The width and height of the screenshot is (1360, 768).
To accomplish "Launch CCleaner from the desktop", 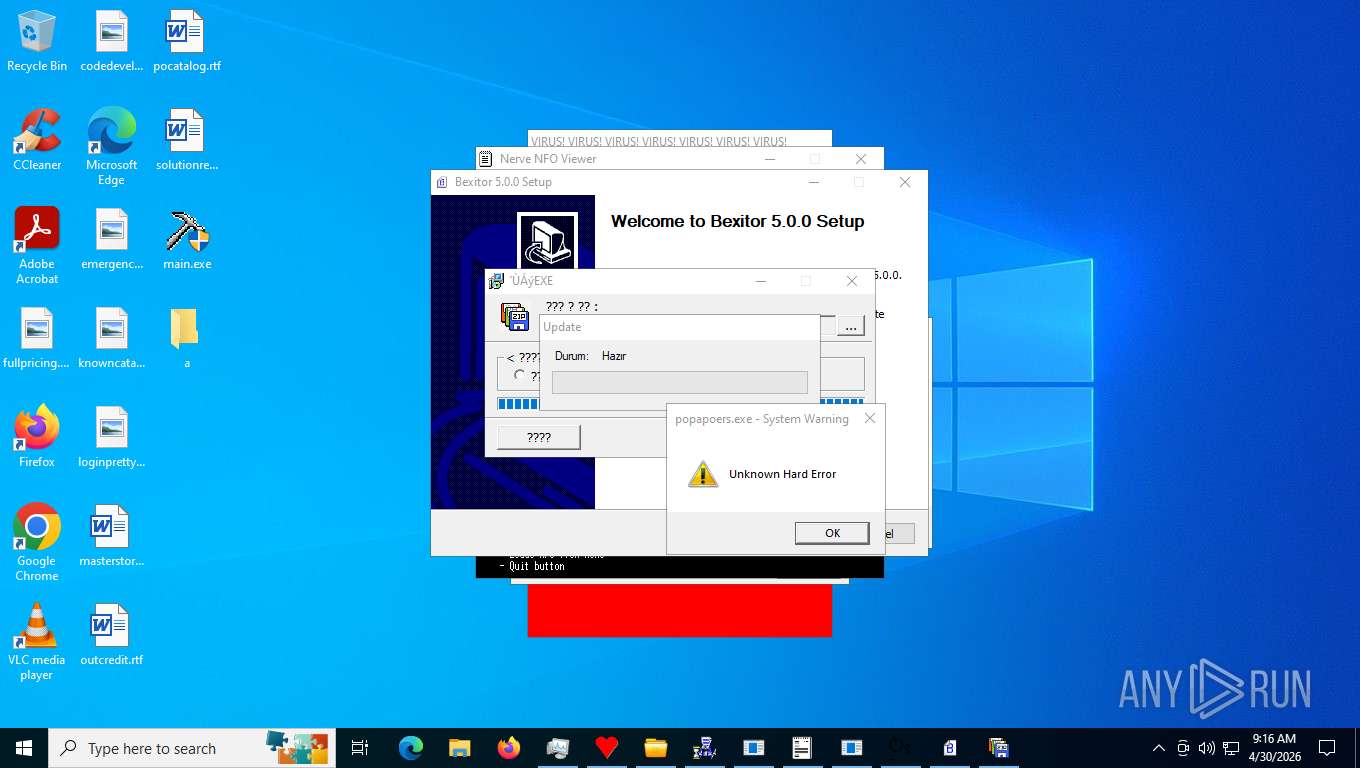I will pyautogui.click(x=37, y=140).
